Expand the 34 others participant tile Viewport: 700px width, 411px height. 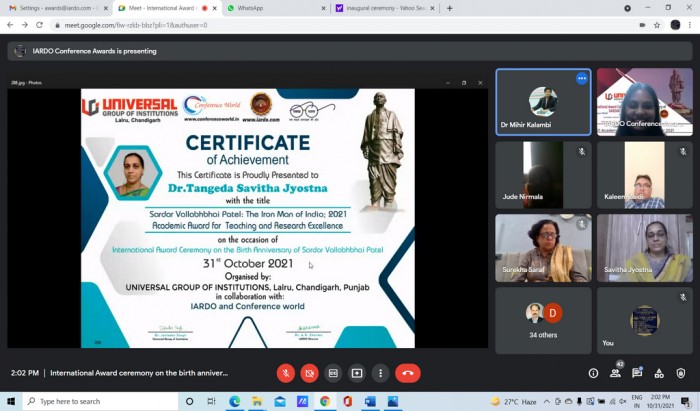543,320
